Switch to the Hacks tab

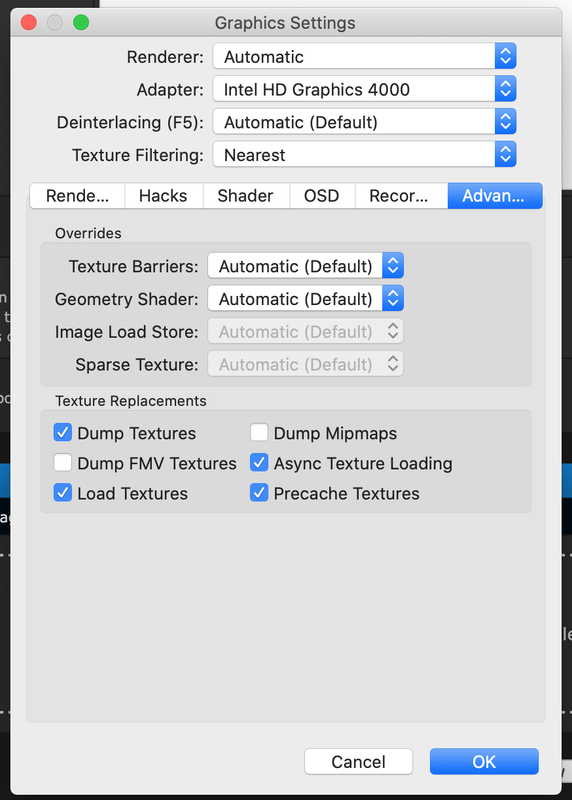pos(163,195)
